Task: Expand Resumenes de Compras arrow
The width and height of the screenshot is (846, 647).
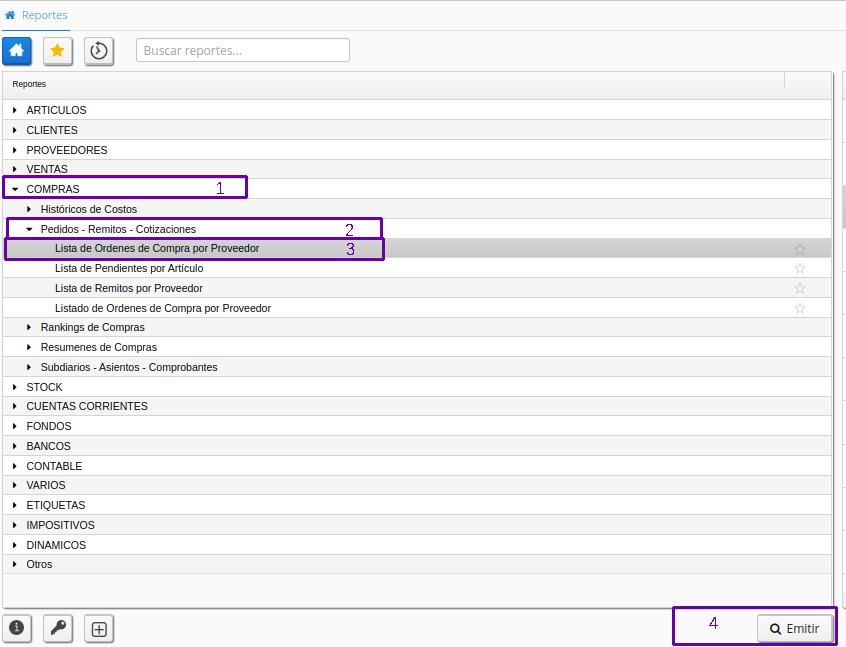Action: coord(29,347)
